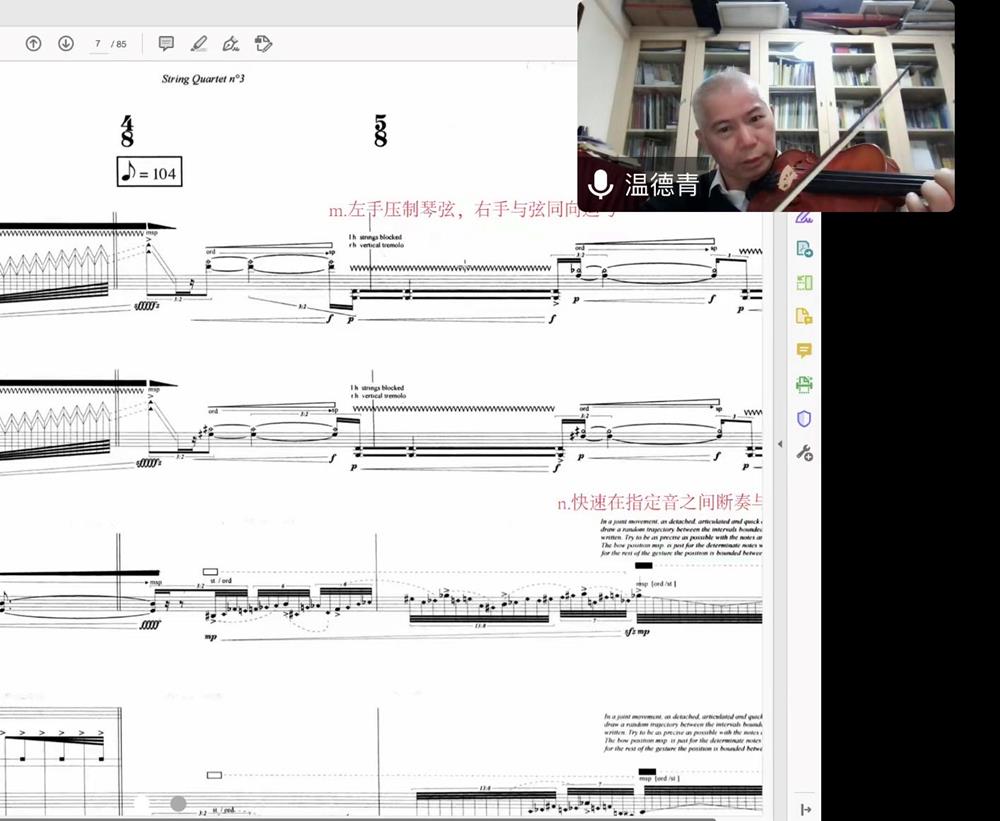Go to previous page with up arrow

point(33,44)
